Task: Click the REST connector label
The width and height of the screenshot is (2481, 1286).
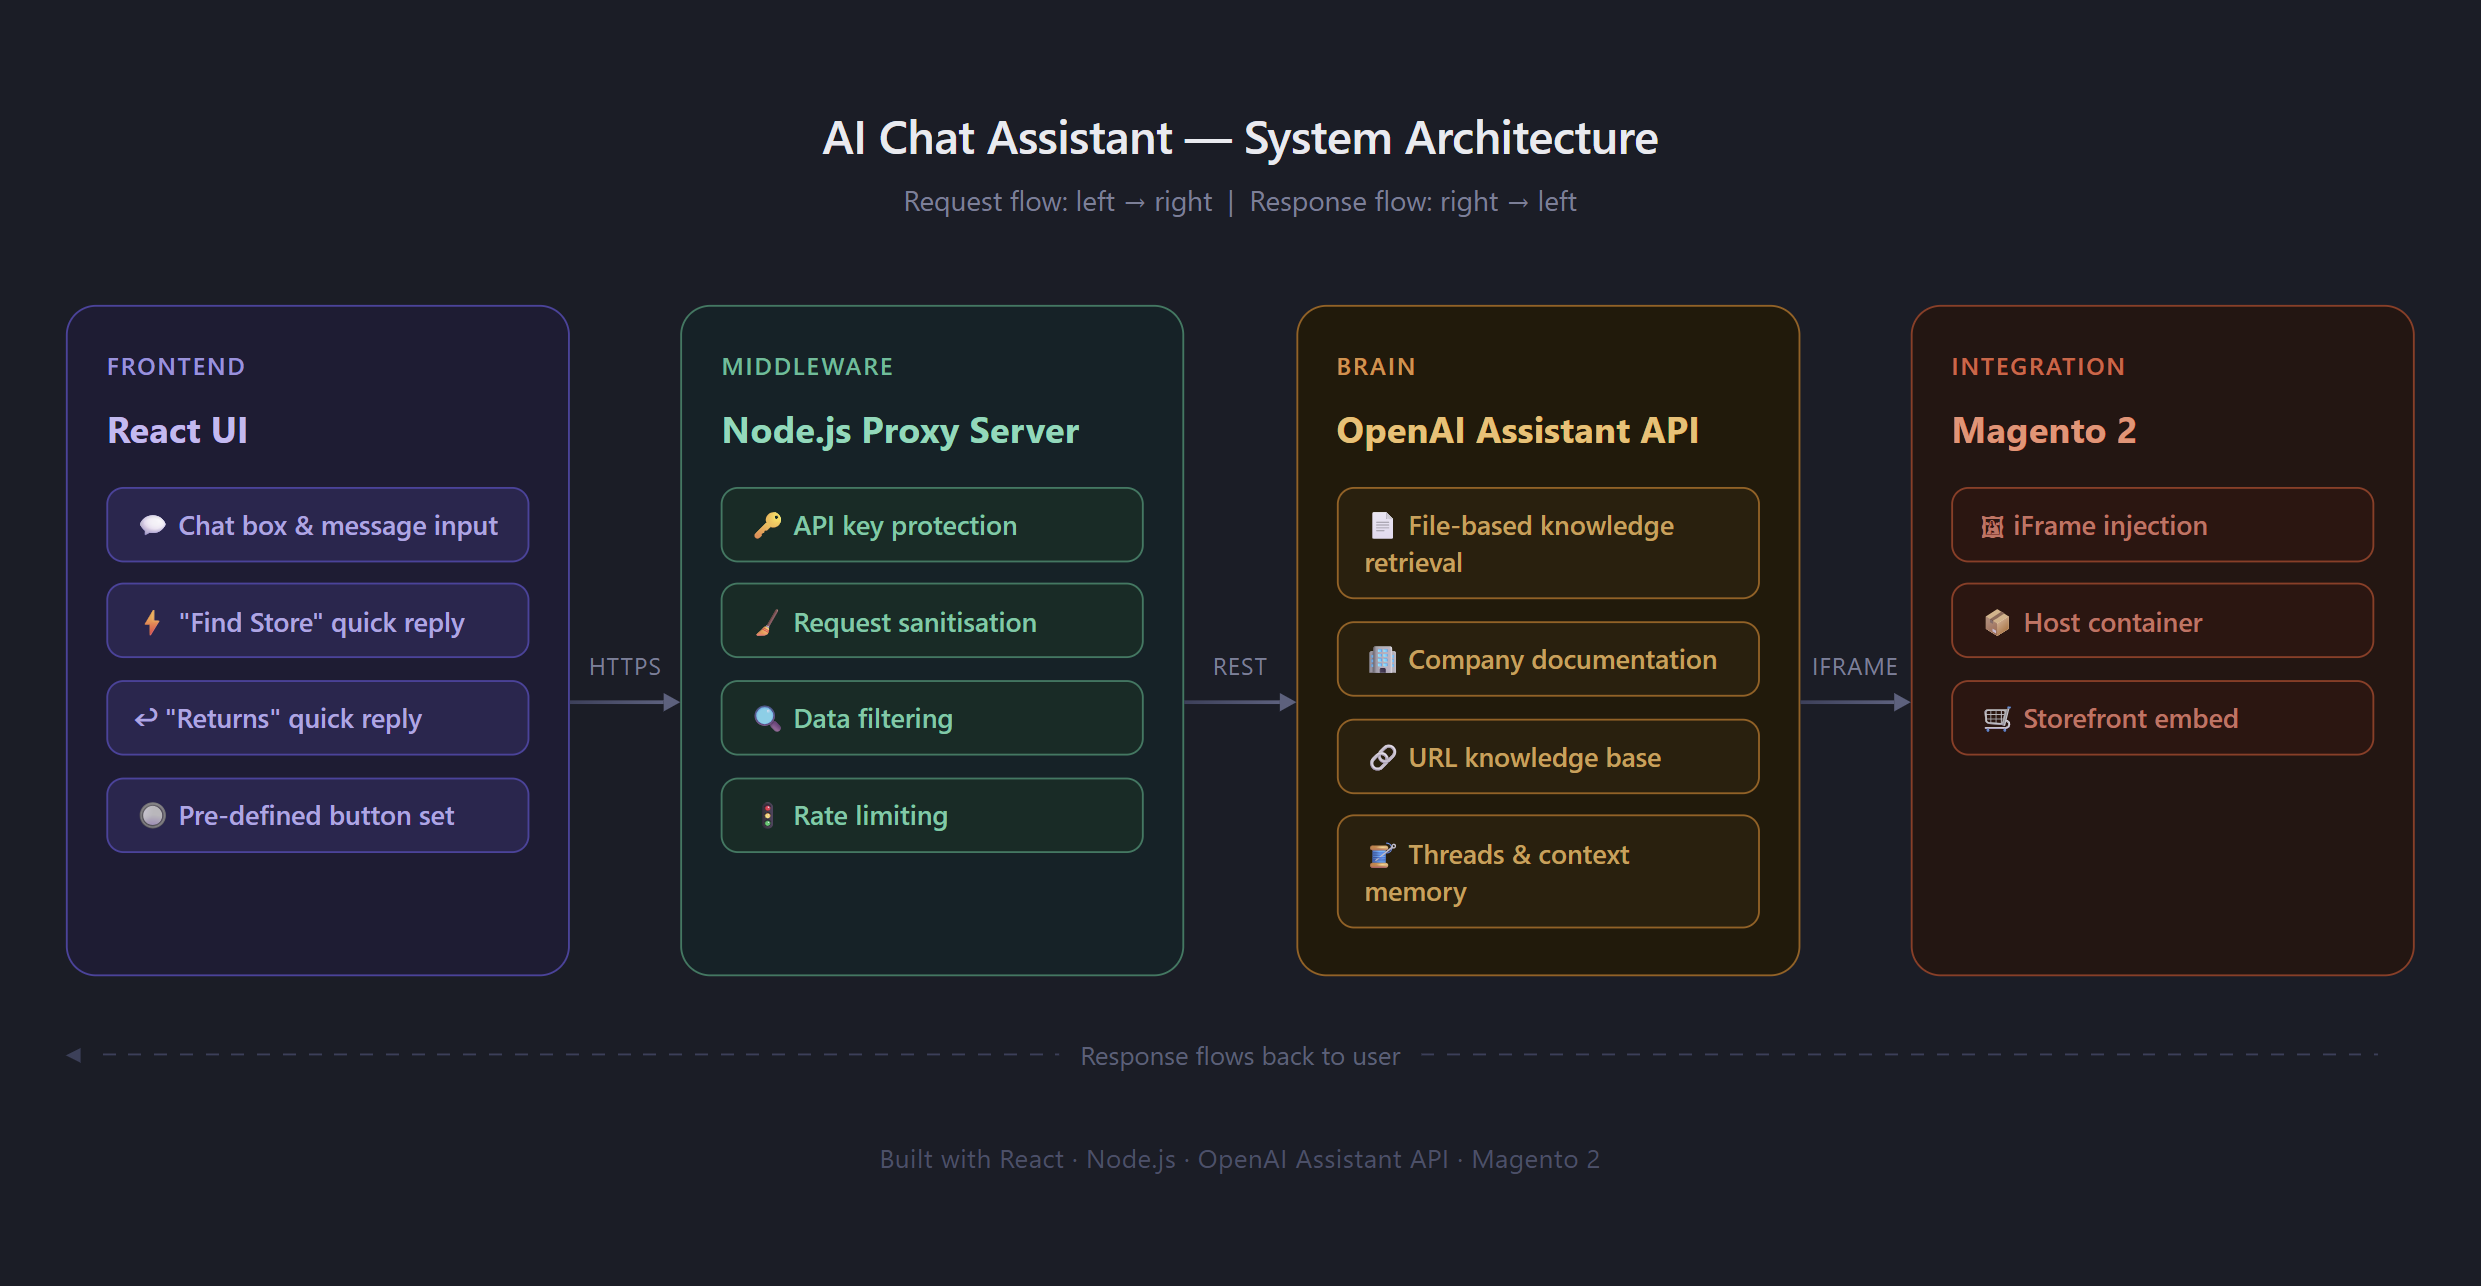Action: tap(1240, 667)
